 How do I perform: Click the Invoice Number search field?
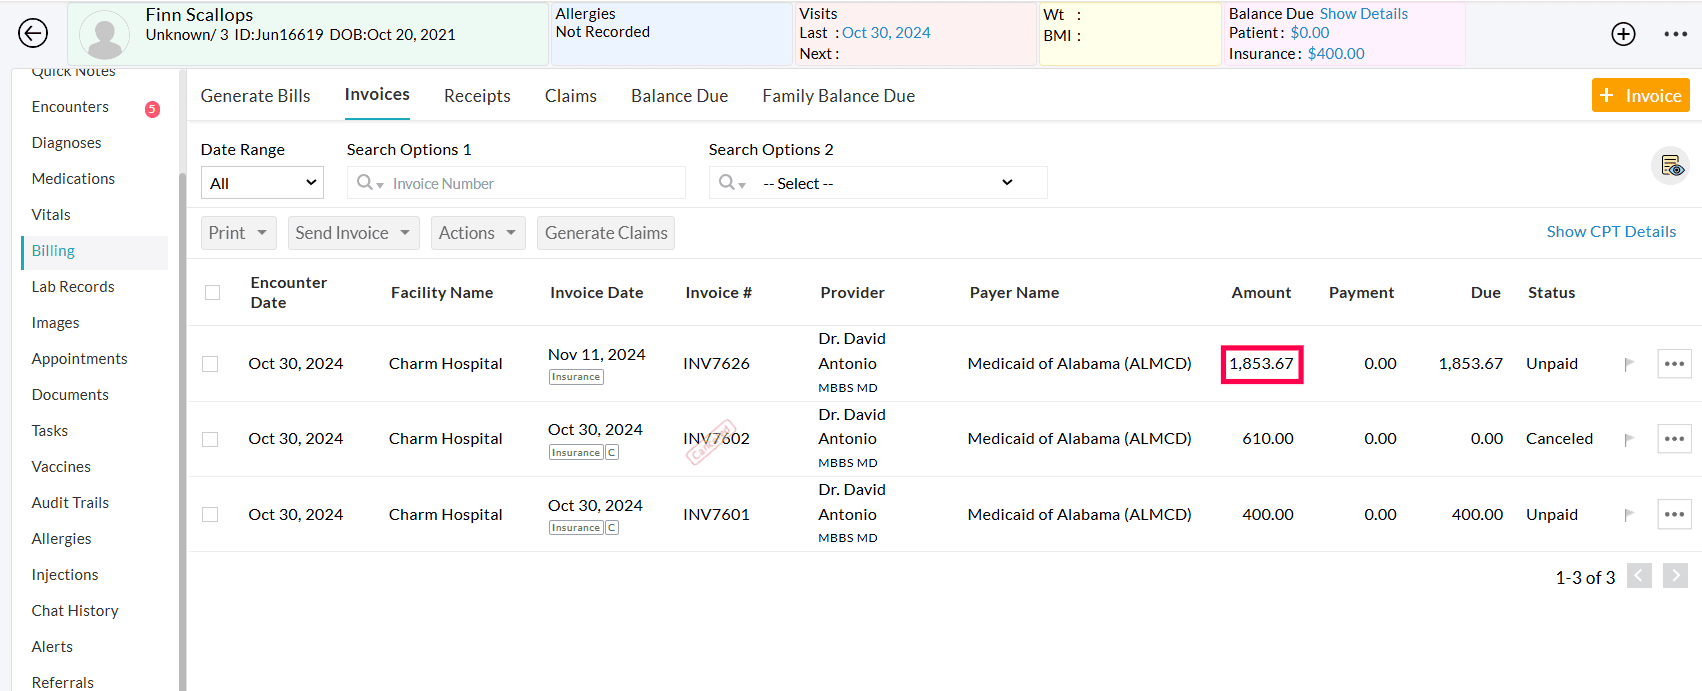tap(530, 183)
